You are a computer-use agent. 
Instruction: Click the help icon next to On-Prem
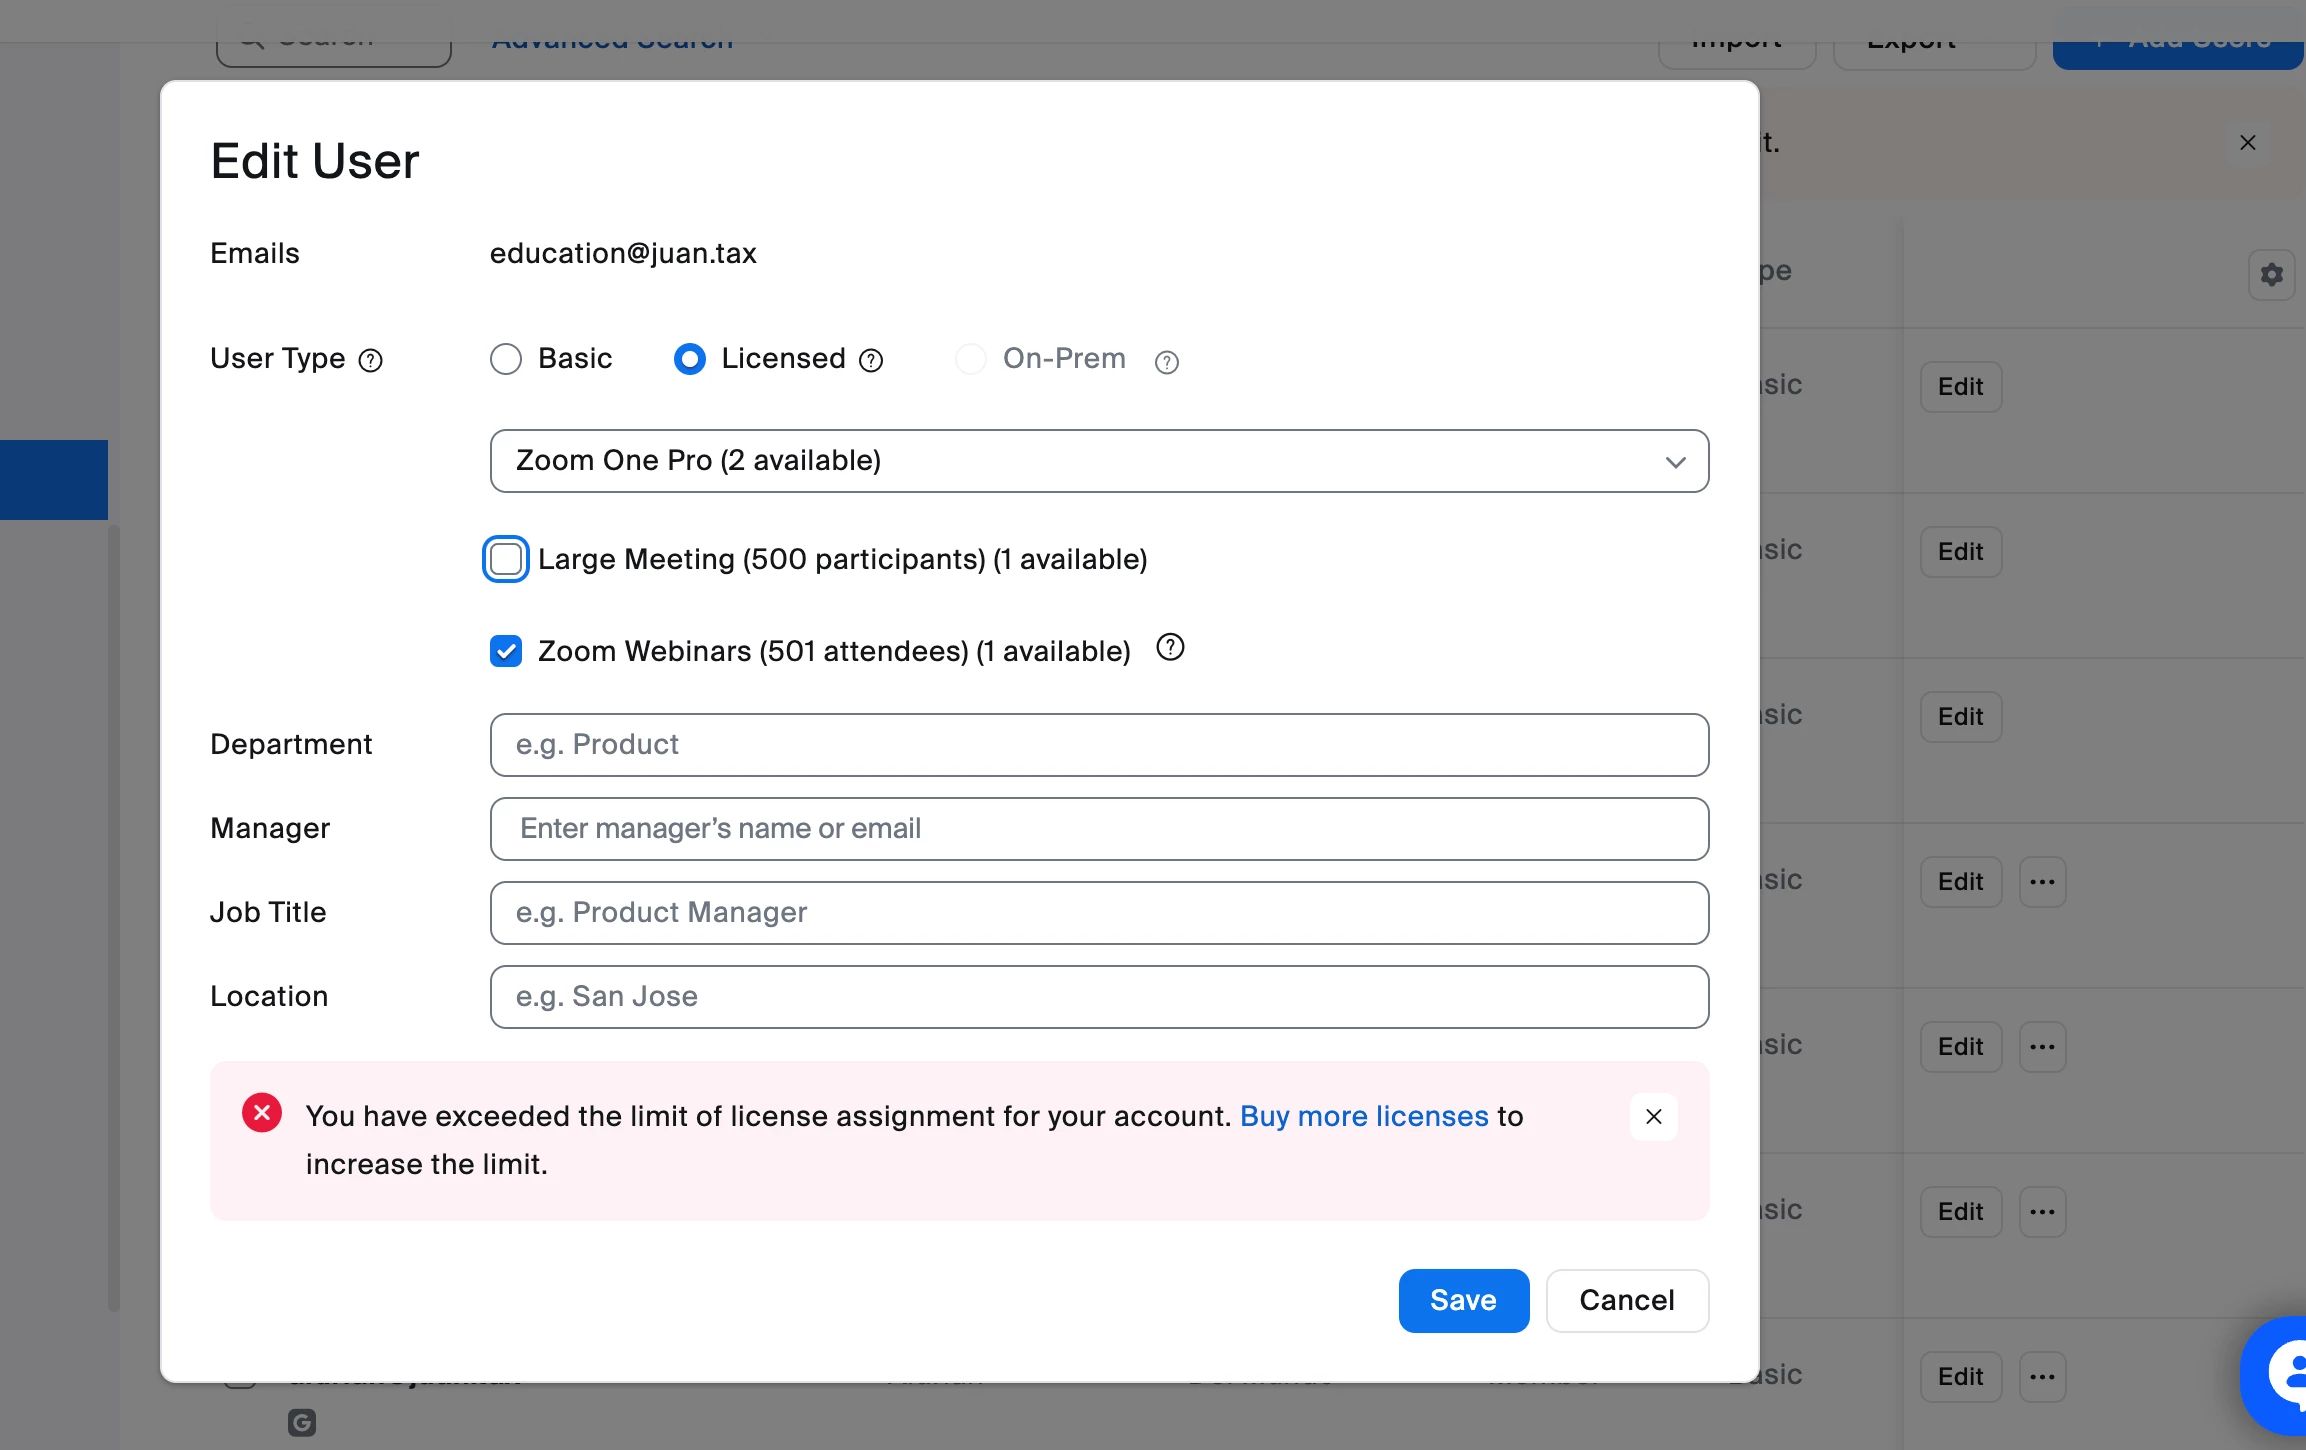[1166, 362]
